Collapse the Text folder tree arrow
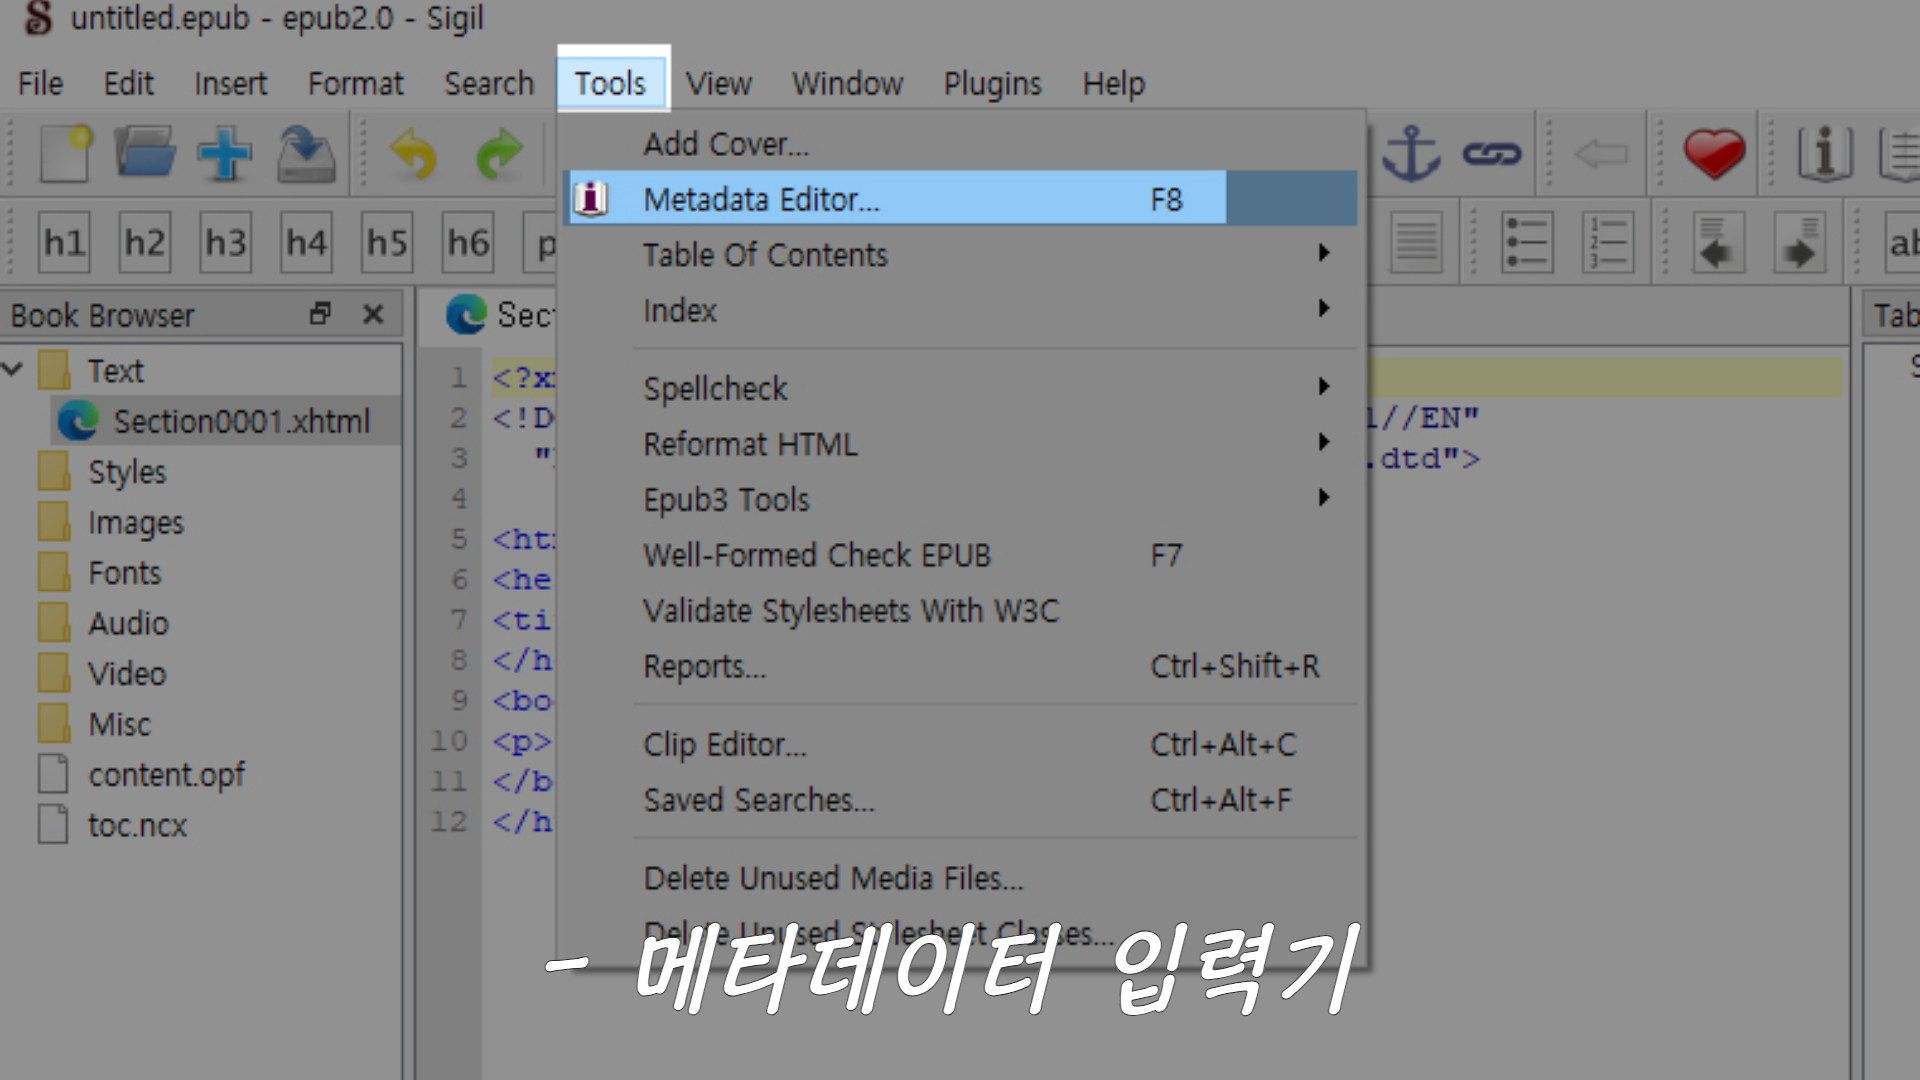This screenshot has height=1080, width=1920. coord(13,370)
